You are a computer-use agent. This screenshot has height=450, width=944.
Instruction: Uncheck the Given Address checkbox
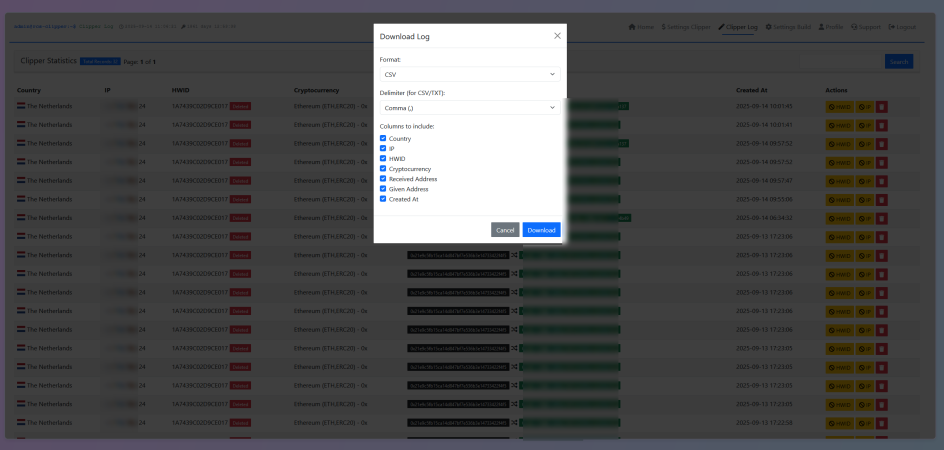(383, 189)
